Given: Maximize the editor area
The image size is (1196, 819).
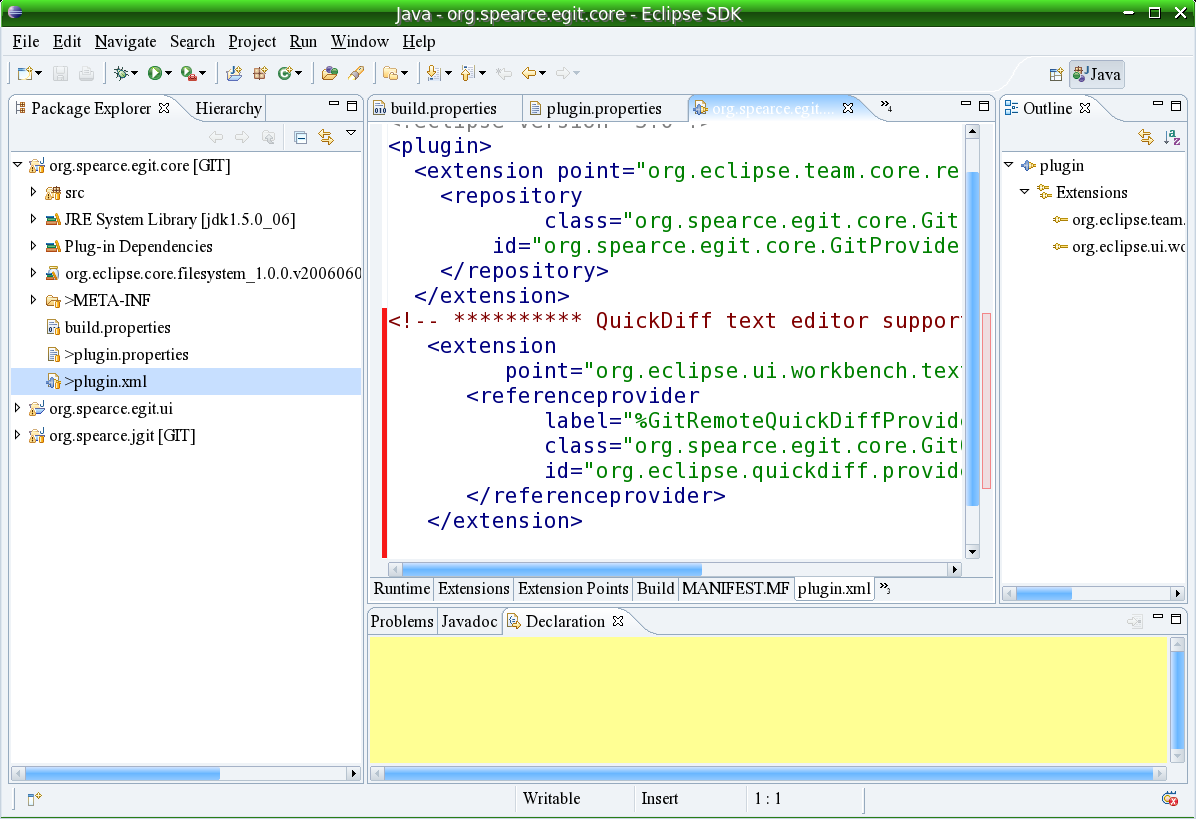Looking at the screenshot, I should [984, 105].
